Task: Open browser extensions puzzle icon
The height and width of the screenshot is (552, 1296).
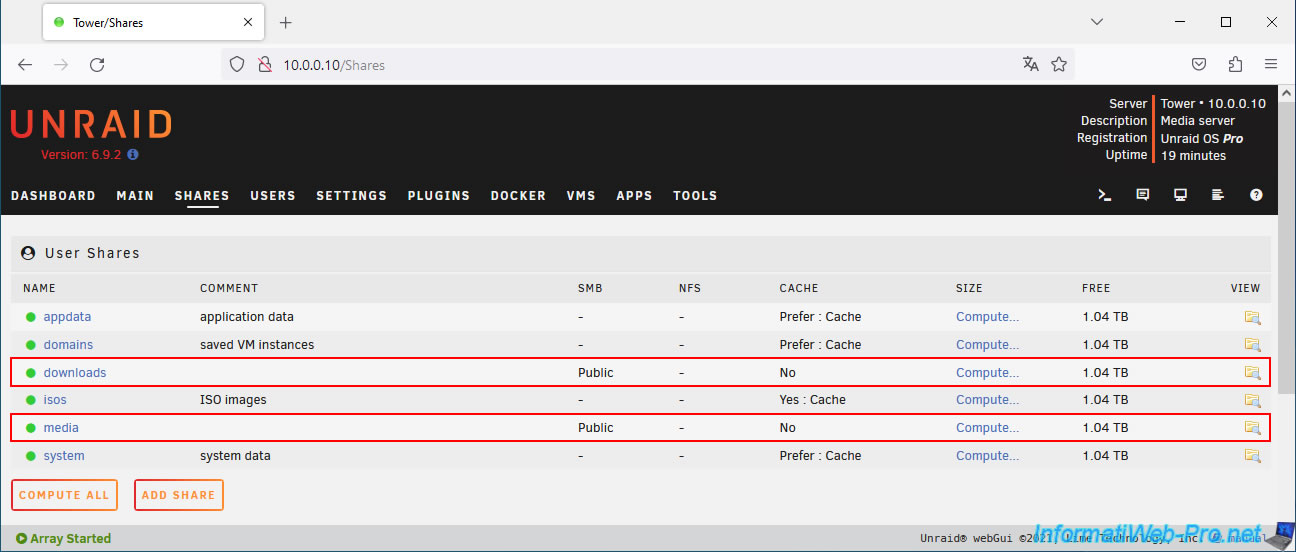Action: pyautogui.click(x=1235, y=64)
